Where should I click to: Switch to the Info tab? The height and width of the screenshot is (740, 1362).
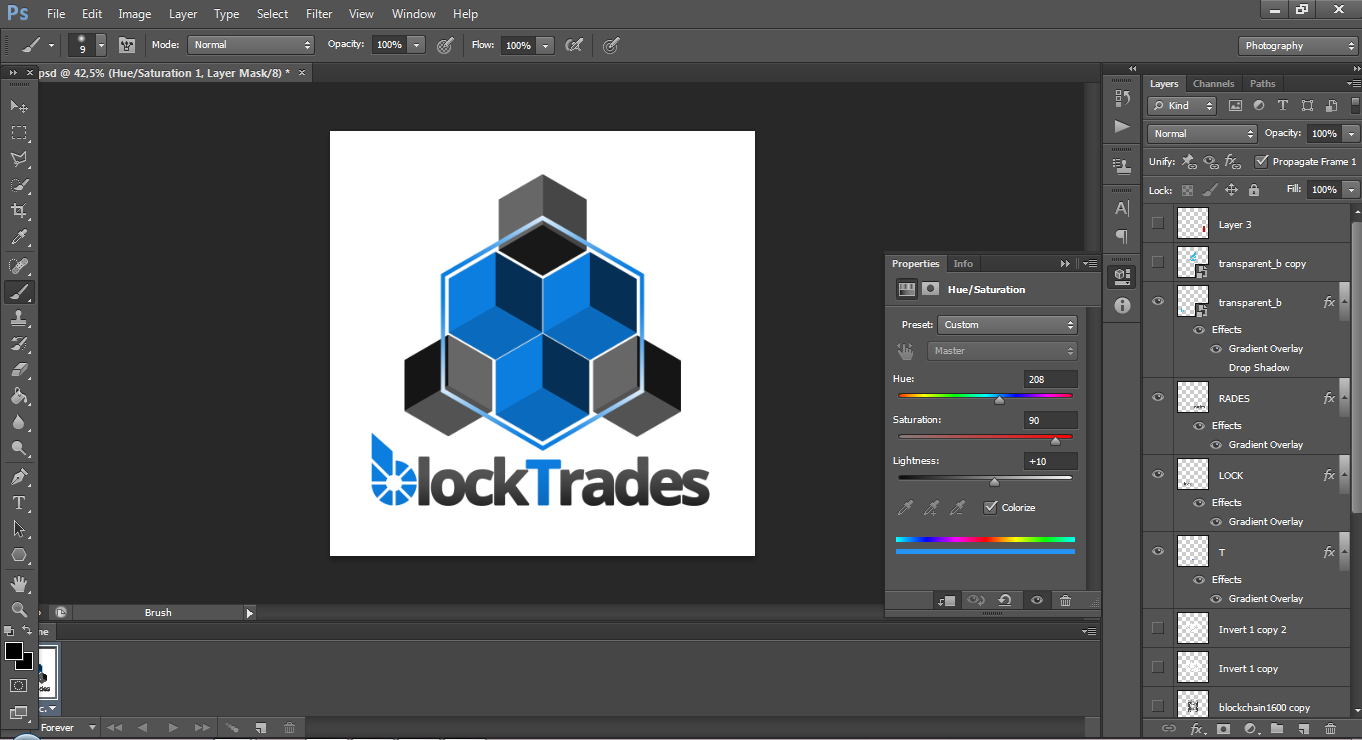(x=963, y=264)
